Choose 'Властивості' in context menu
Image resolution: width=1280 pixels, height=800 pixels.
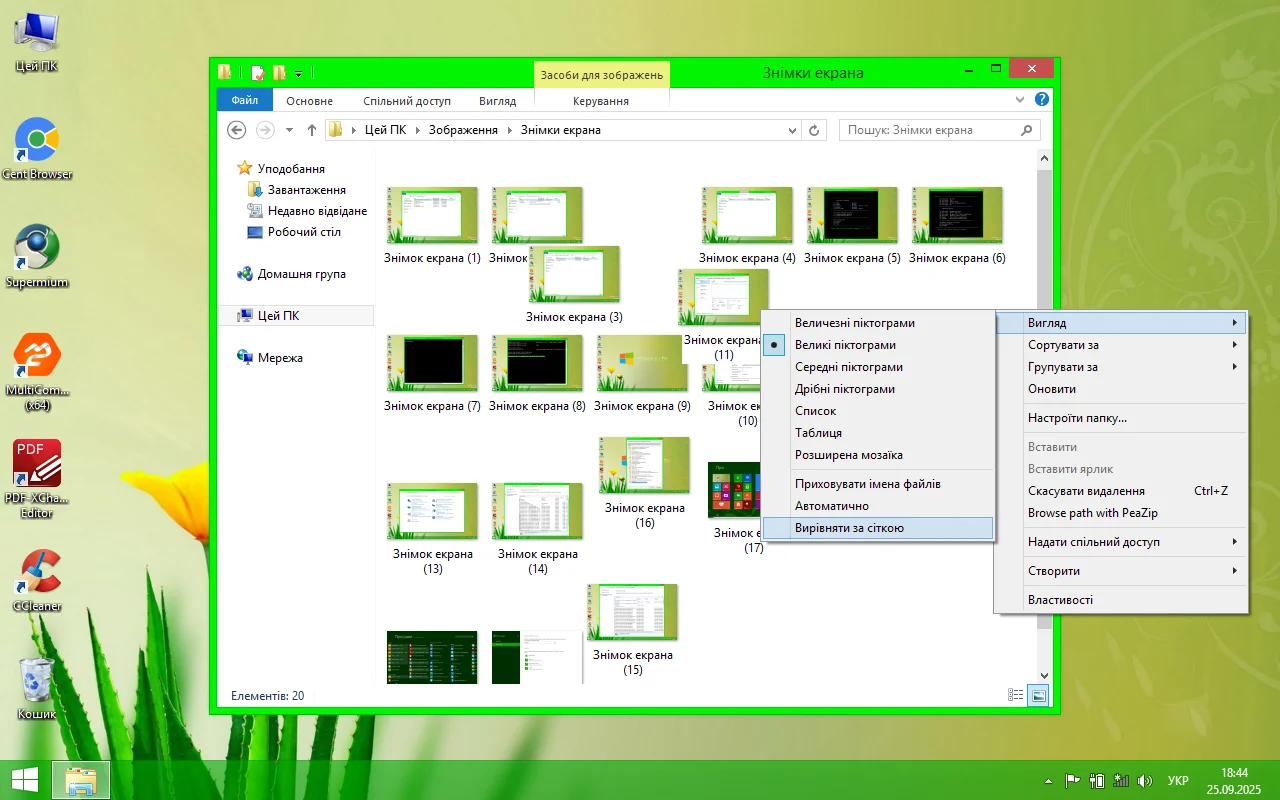point(1060,600)
